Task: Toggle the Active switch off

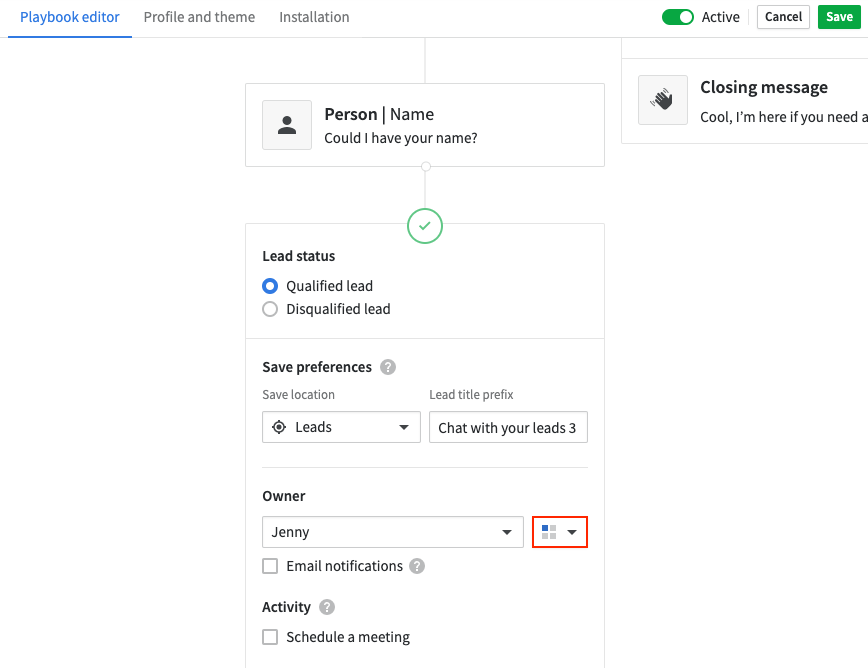Action: click(677, 17)
